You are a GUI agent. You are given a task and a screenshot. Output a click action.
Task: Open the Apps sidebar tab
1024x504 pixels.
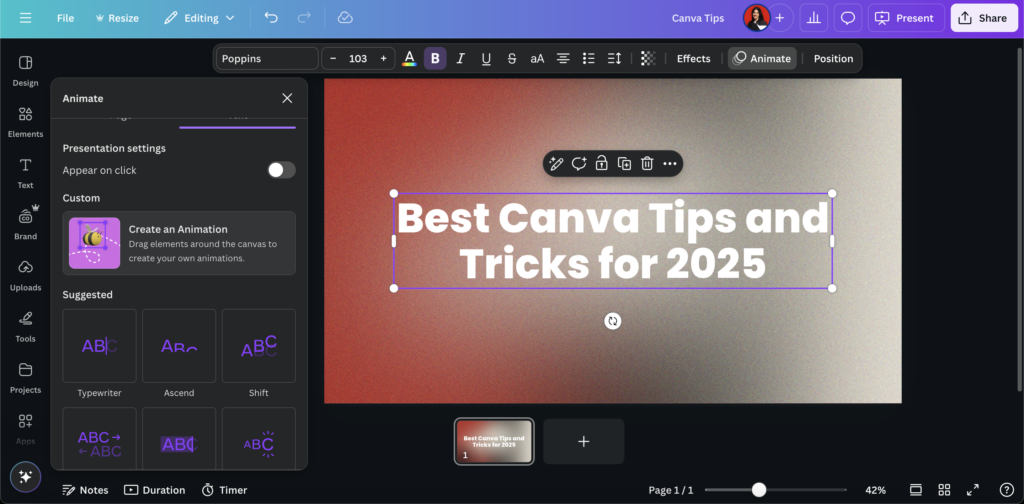tap(25, 429)
